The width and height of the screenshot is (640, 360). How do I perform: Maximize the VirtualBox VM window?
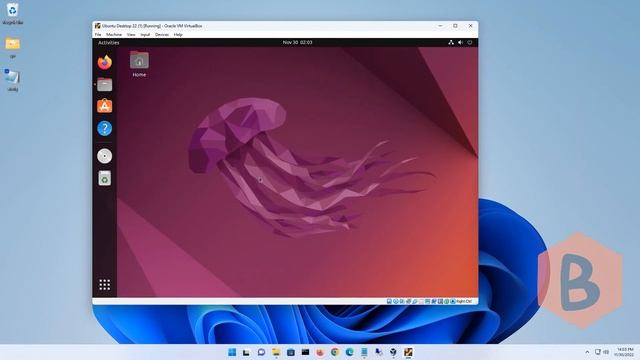pos(455,26)
